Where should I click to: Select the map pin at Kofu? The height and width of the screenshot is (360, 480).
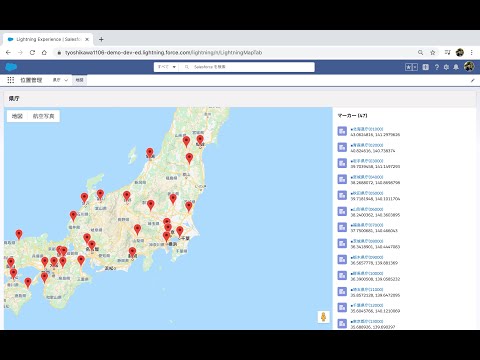coord(137,230)
